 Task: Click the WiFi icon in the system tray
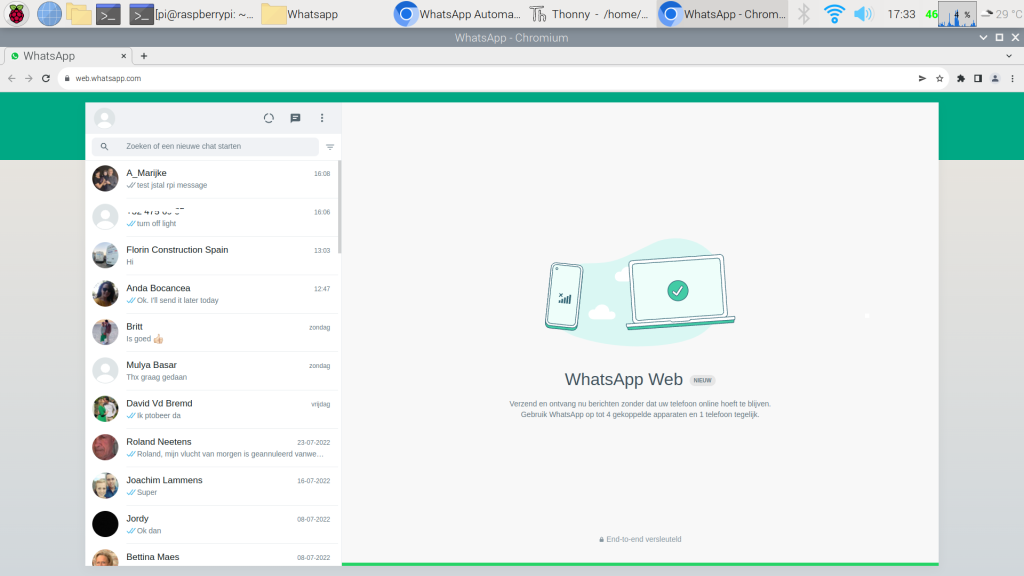pos(833,14)
